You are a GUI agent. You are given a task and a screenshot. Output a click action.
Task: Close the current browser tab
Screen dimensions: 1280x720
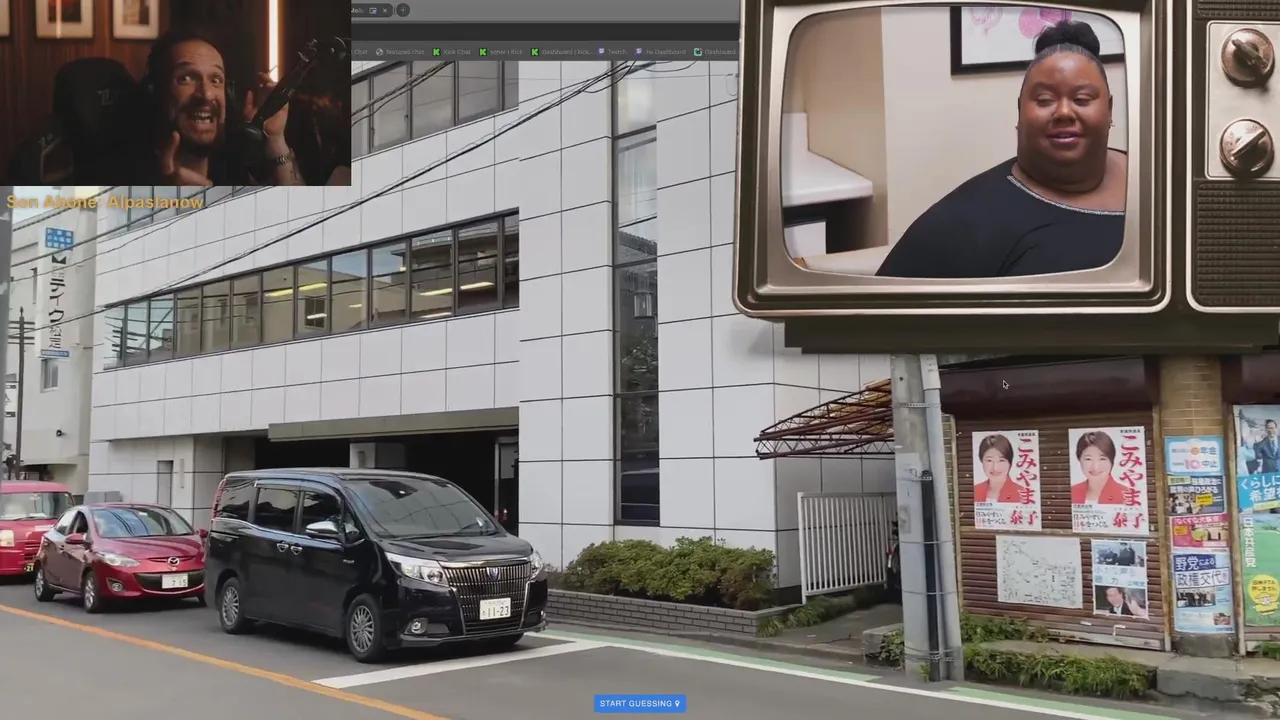tap(385, 10)
